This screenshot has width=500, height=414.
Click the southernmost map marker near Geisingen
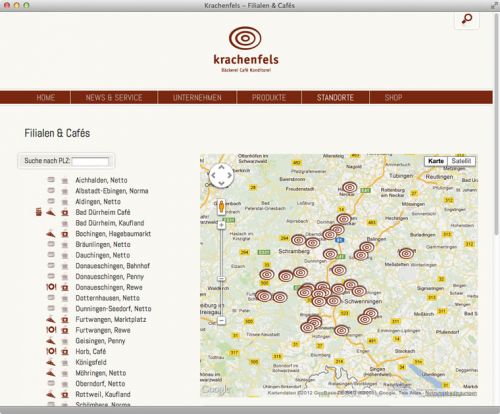[342, 330]
